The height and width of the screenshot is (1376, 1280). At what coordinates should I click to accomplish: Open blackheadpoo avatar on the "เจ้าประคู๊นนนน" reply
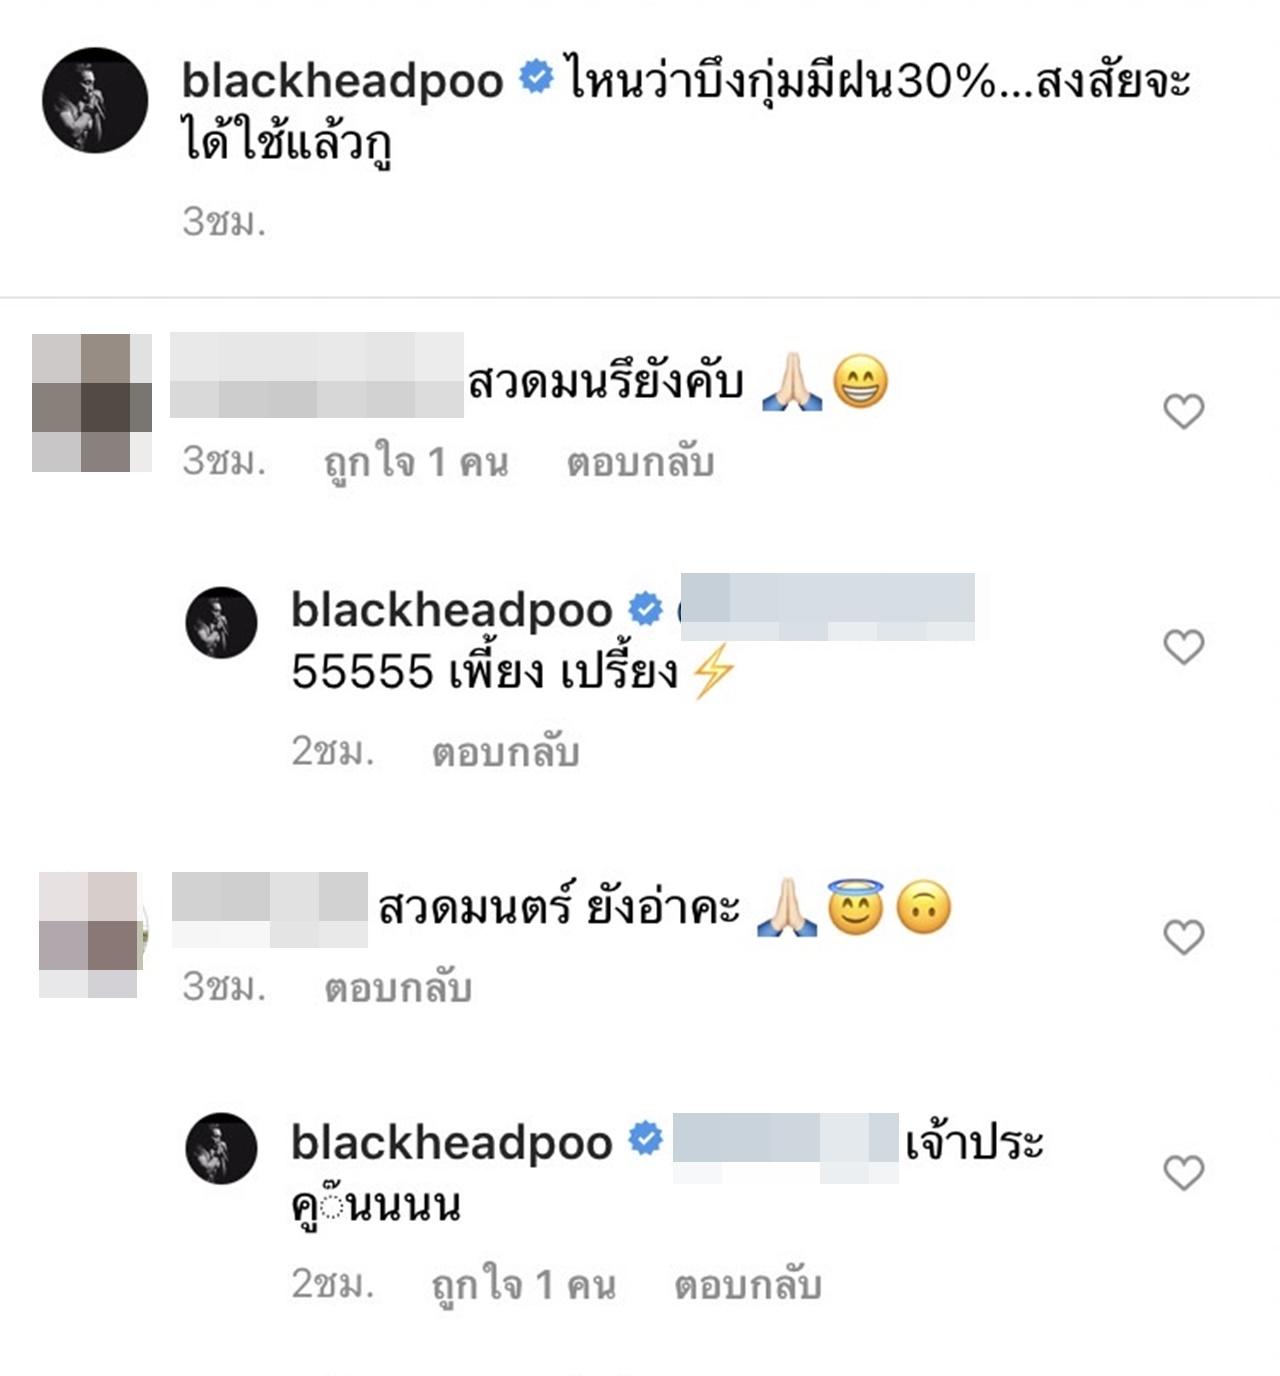[222, 1148]
